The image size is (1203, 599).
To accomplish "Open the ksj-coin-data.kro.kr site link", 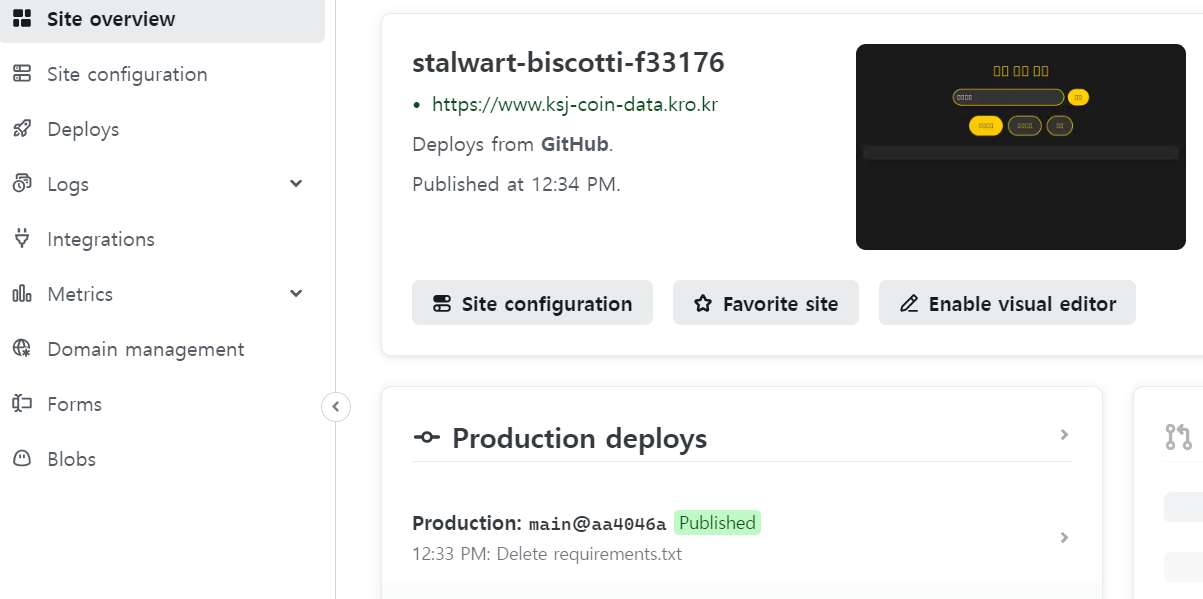I will (574, 104).
